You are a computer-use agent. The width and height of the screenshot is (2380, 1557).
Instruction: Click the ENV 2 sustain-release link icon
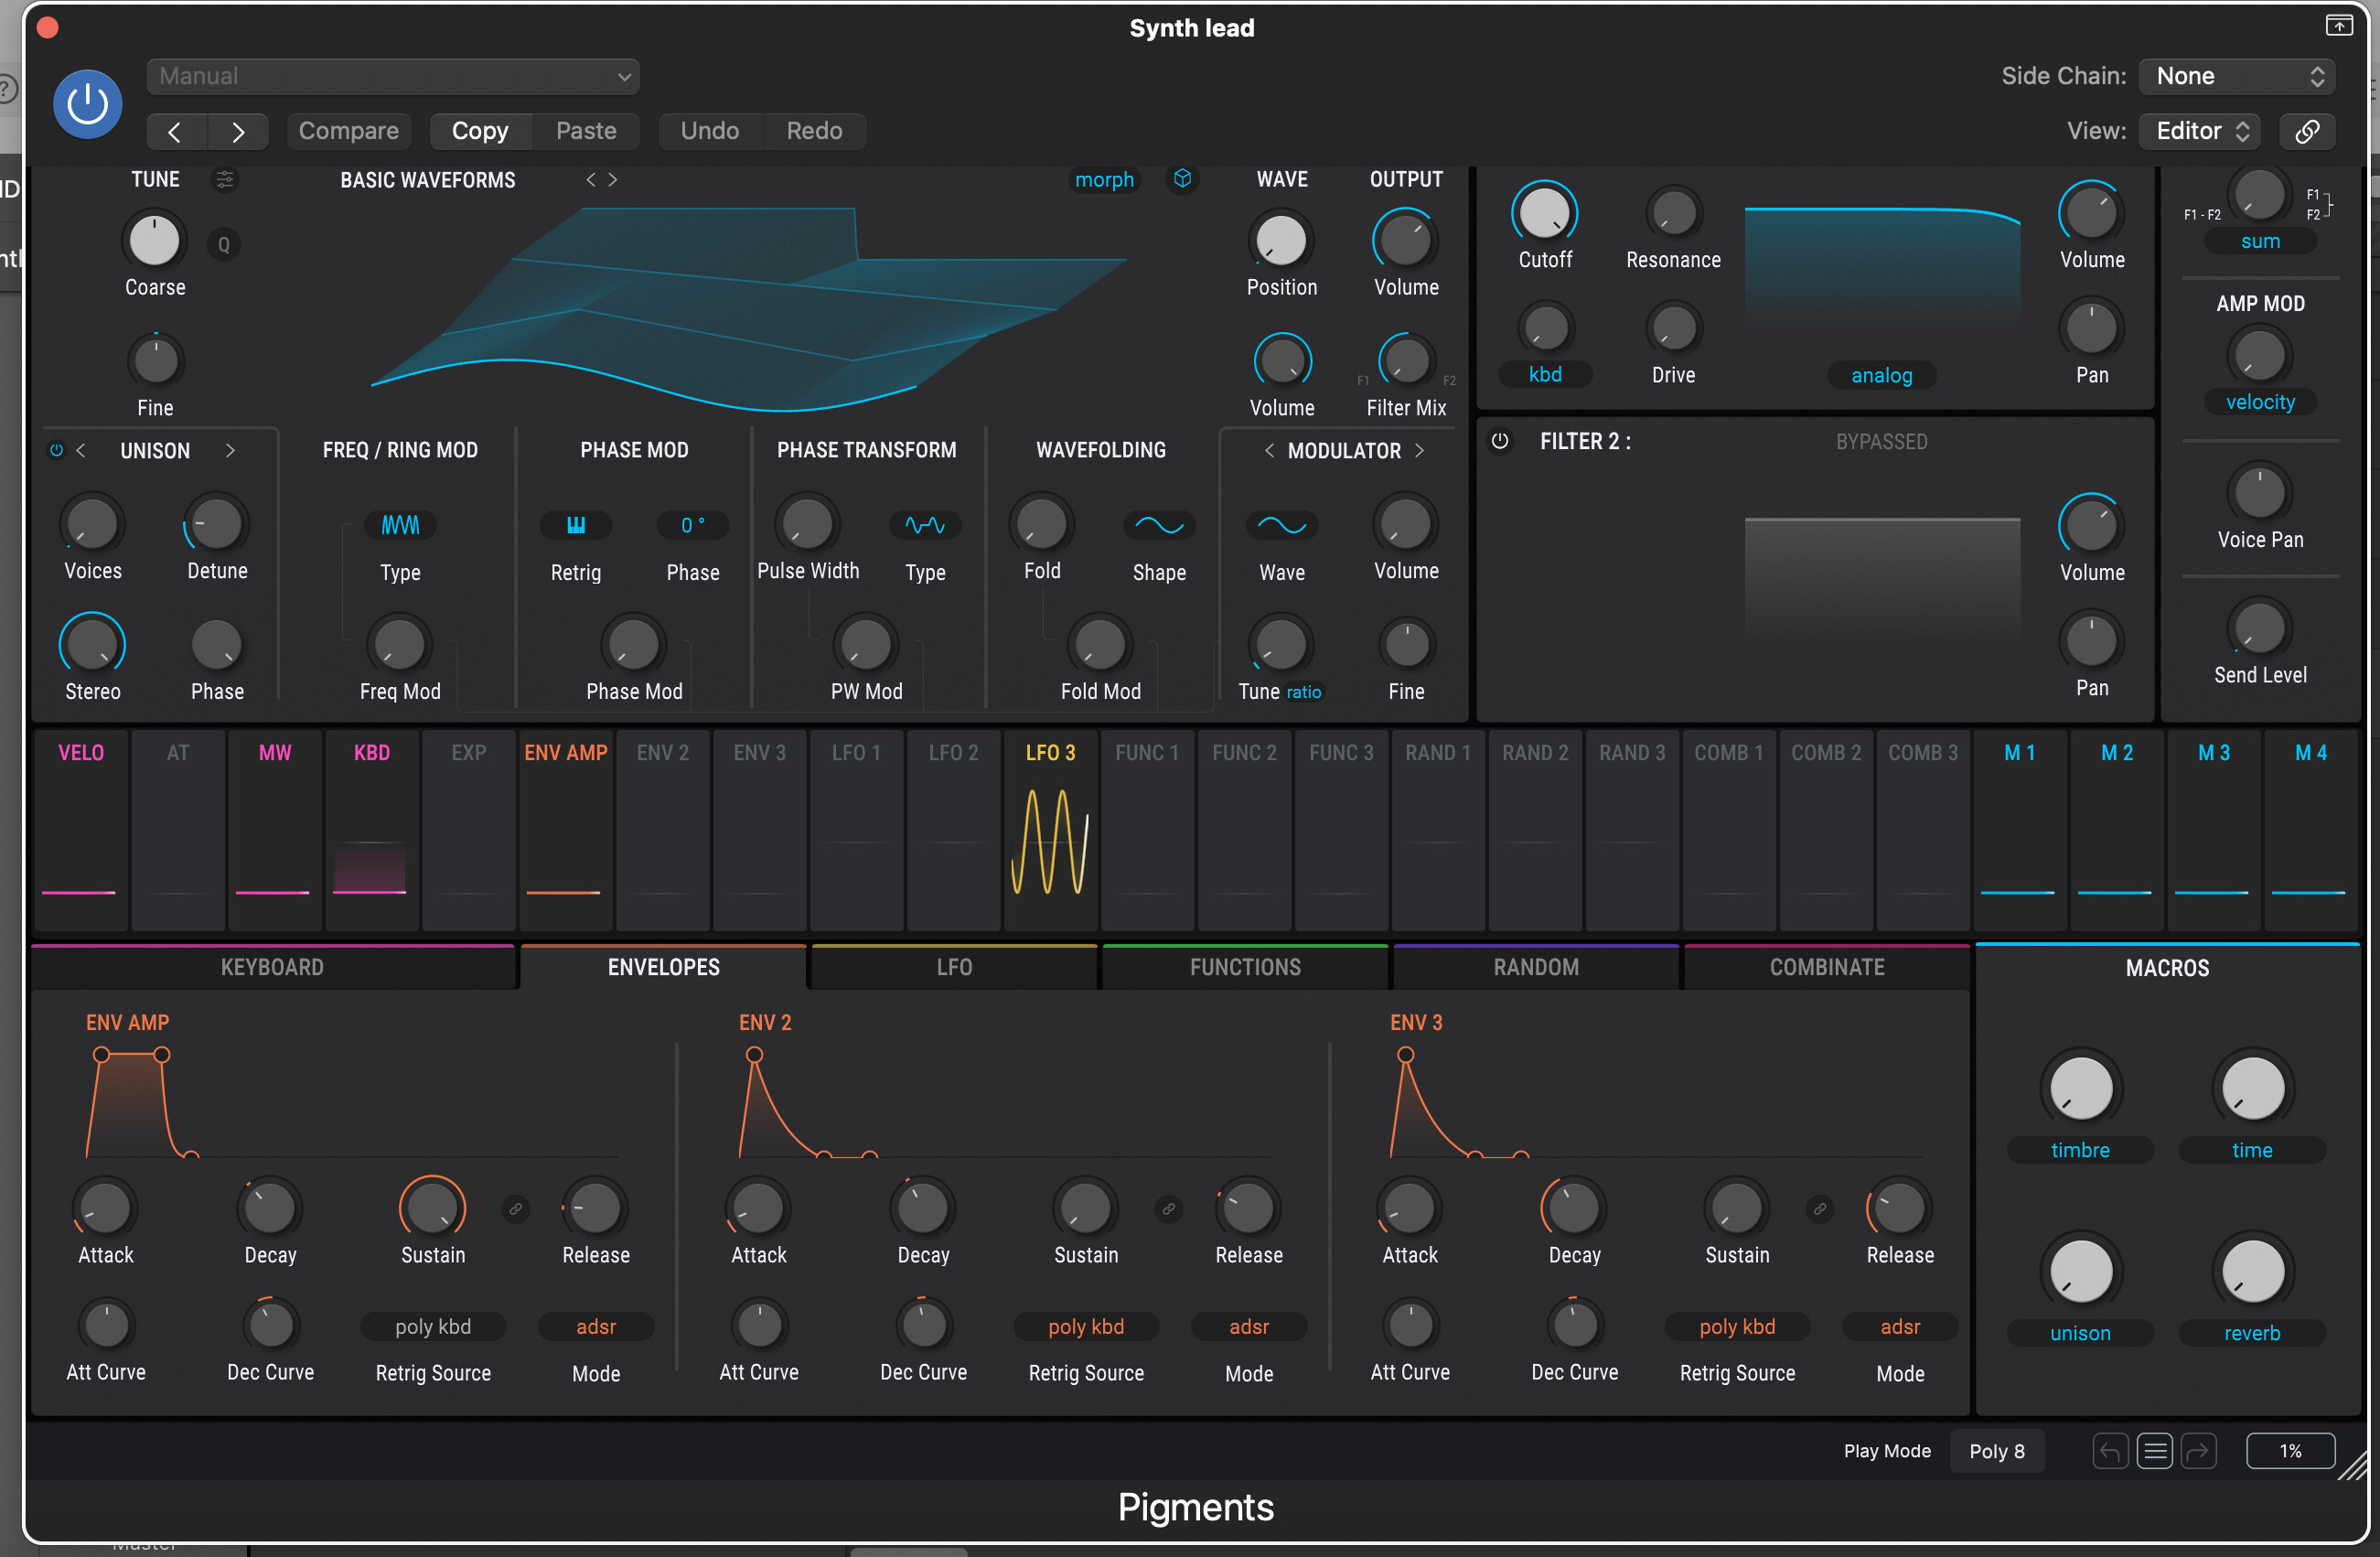click(x=1168, y=1209)
